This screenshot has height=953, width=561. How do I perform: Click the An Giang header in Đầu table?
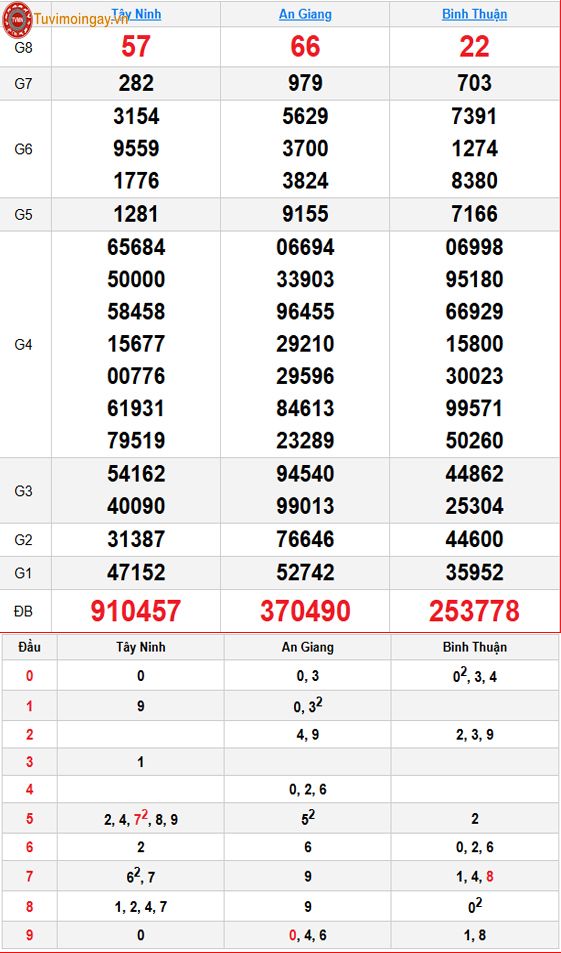pos(308,647)
